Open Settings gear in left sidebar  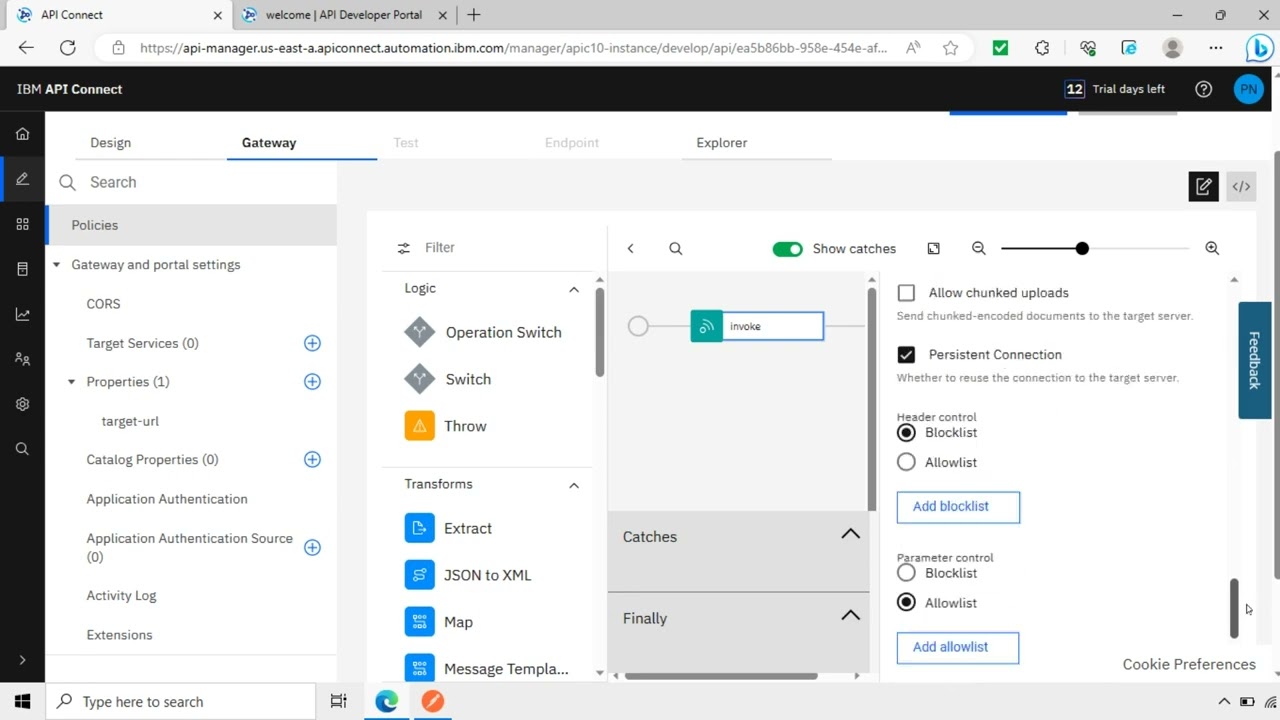coord(22,404)
